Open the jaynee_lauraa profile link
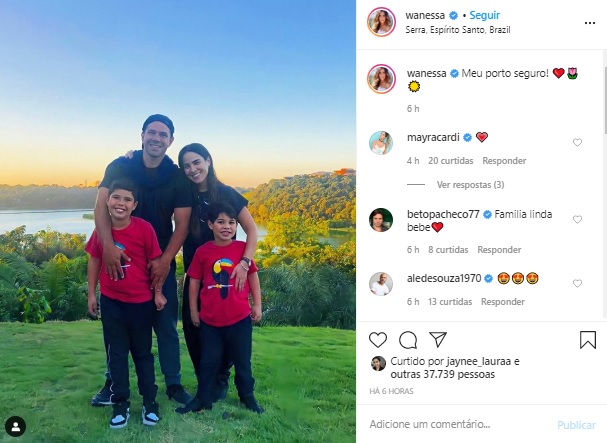Image resolution: width=607 pixels, height=443 pixels. click(x=479, y=361)
